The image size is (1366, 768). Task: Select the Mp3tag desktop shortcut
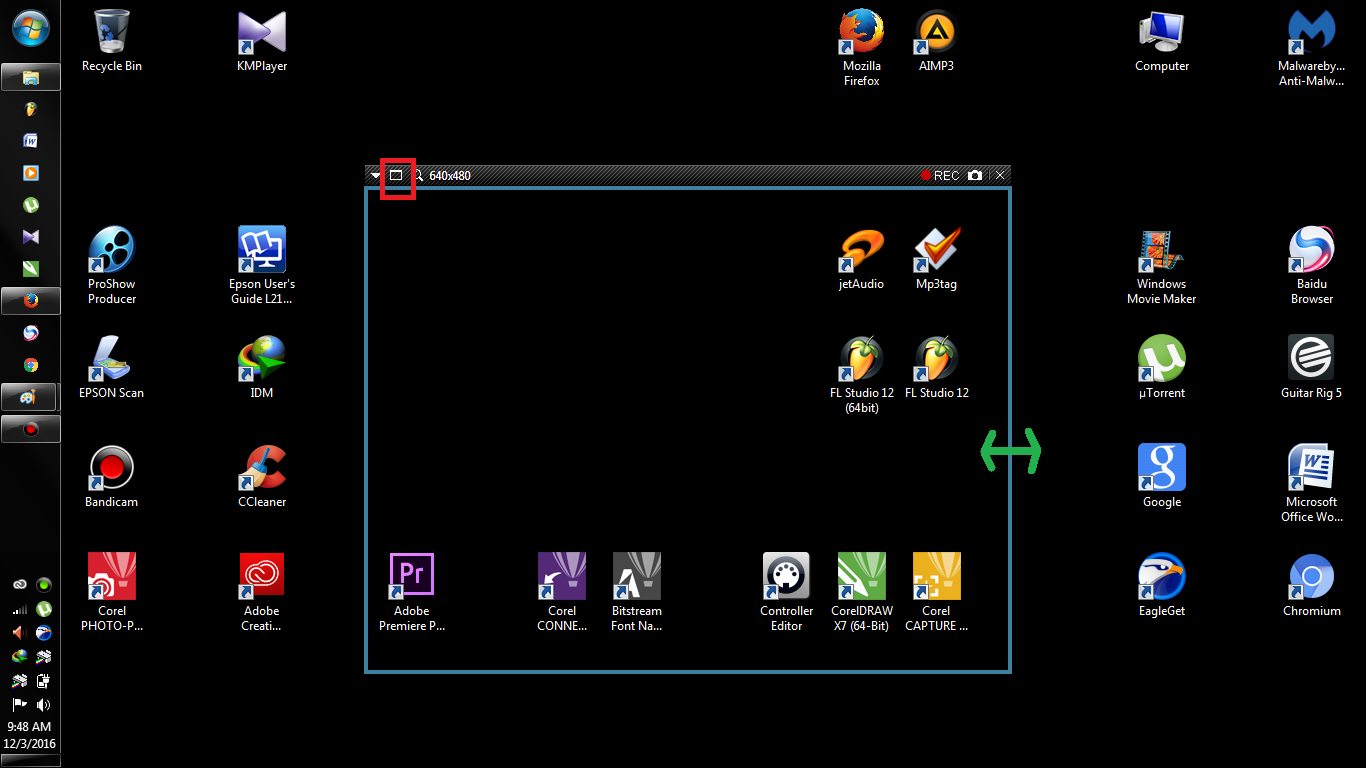coord(937,259)
